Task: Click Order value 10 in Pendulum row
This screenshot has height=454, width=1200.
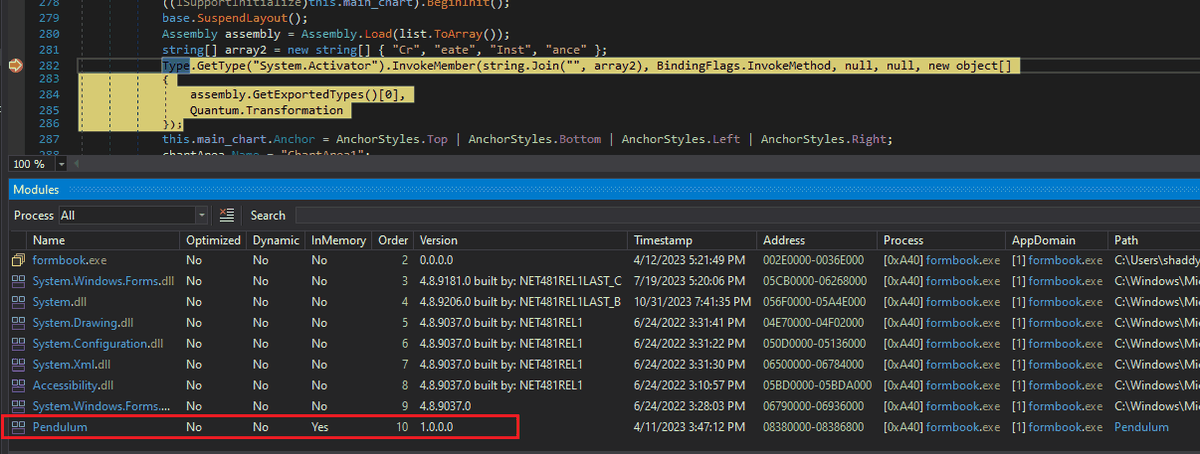Action: (401, 427)
